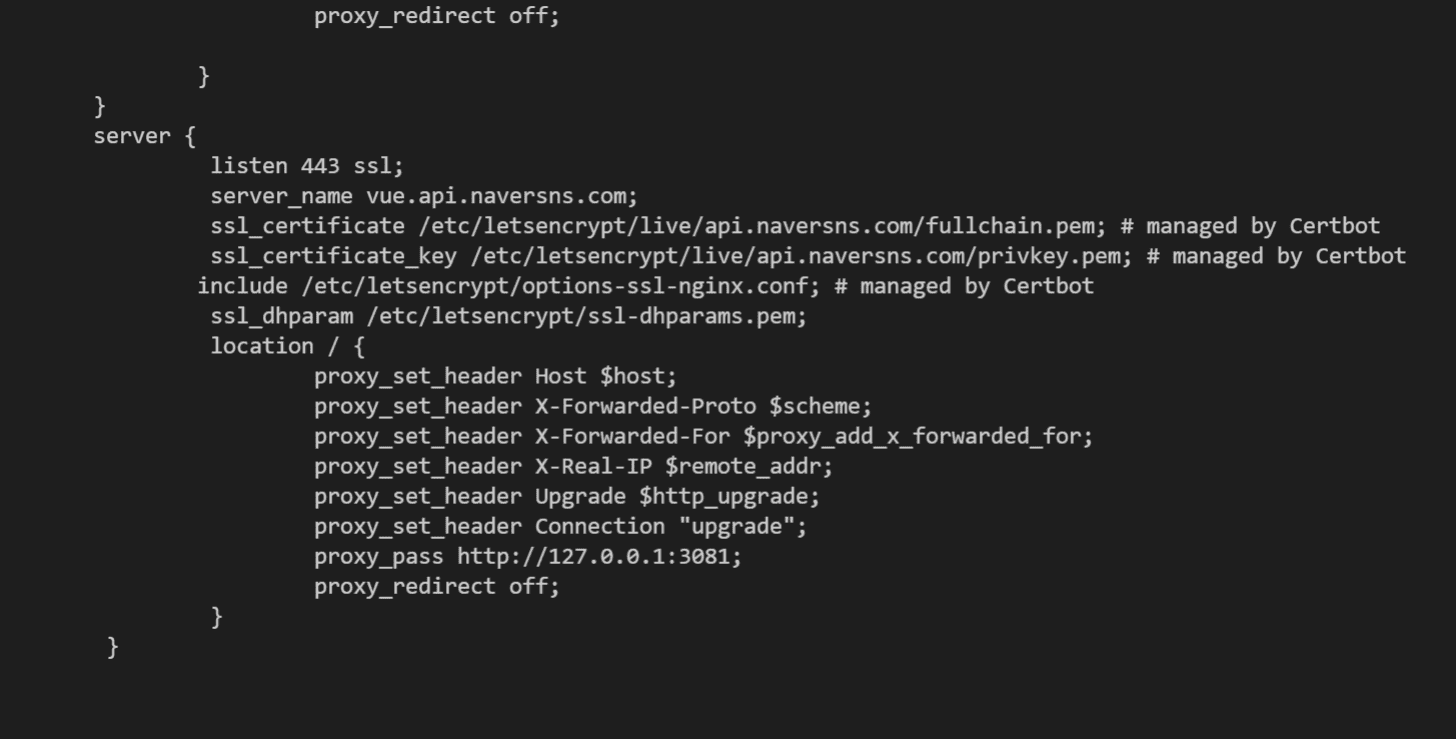This screenshot has width=1456, height=739.
Task: Click the http://127.0.0.1:3081 proxy URL
Action: coord(599,556)
